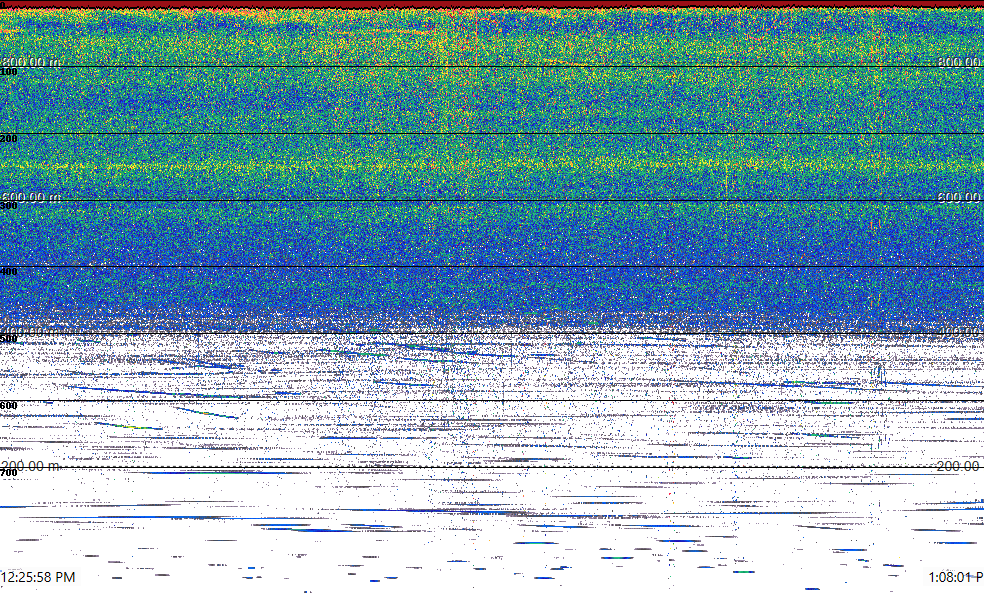Select the bold 300 grid line label
984x594 pixels.
tap(9, 205)
